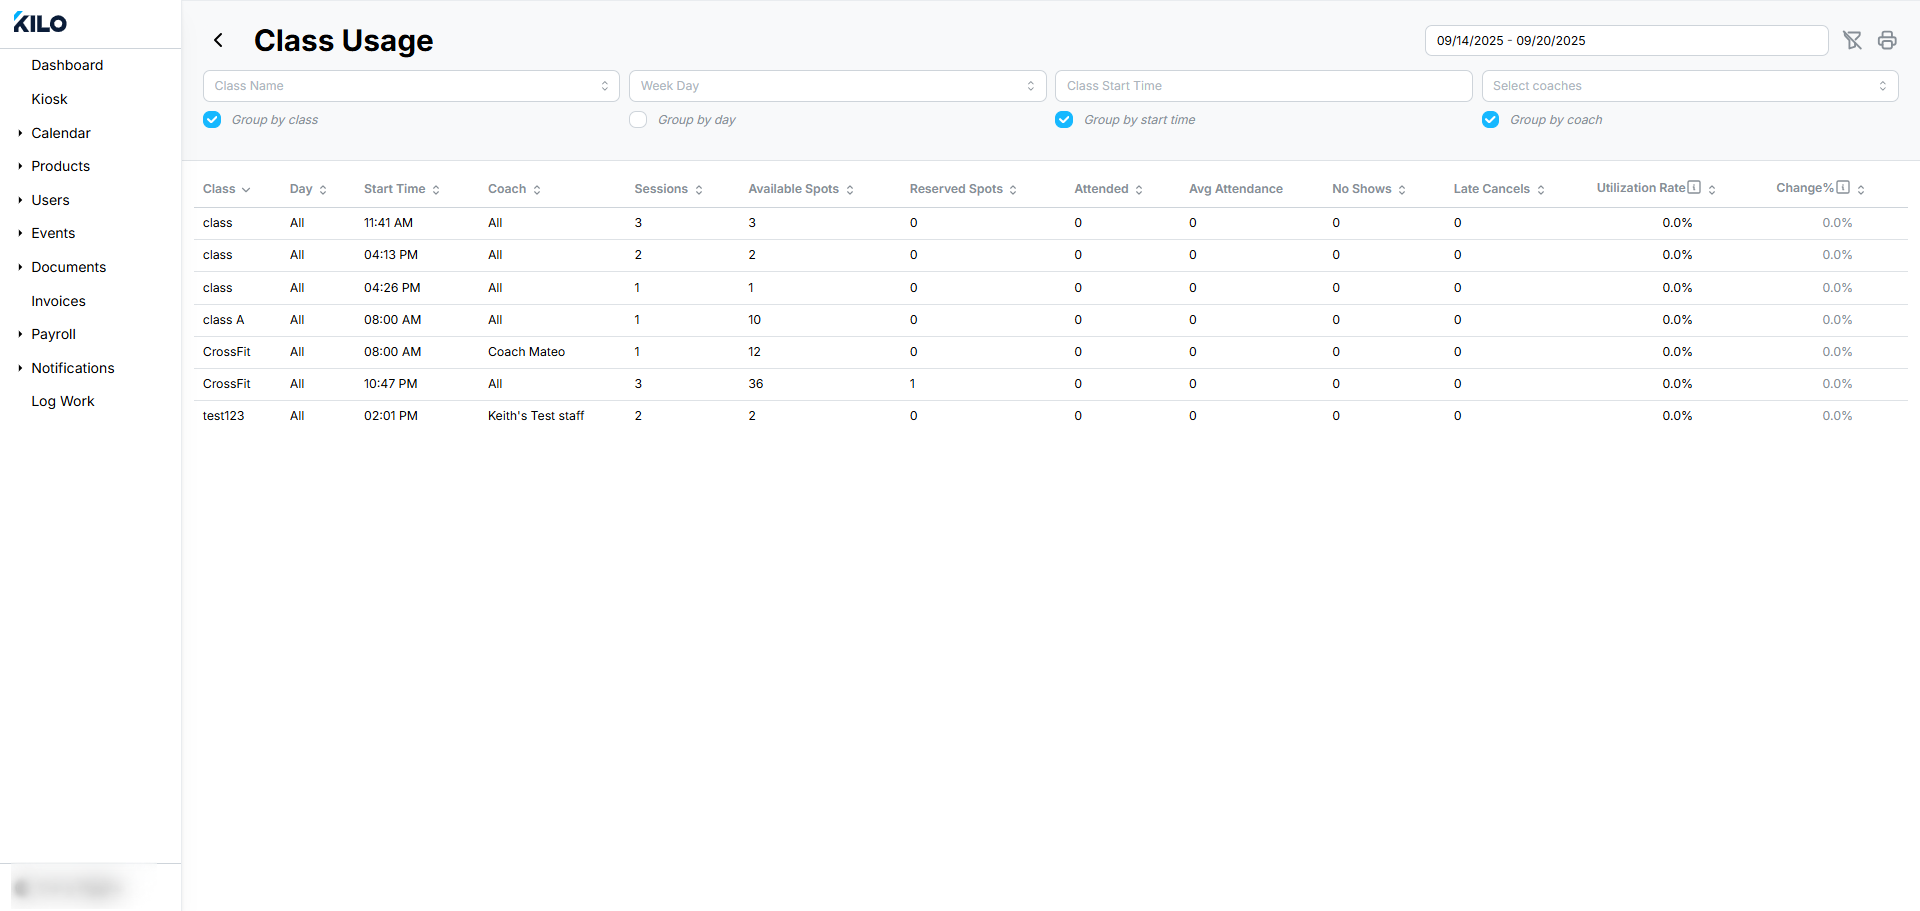Click the 02:01 PM start time

click(x=391, y=416)
